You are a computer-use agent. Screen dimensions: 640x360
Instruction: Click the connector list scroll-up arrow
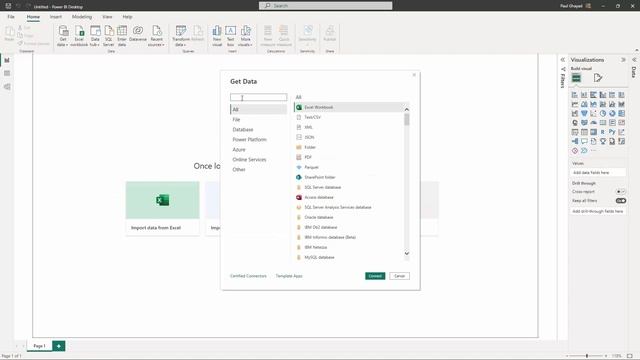pyautogui.click(x=407, y=109)
